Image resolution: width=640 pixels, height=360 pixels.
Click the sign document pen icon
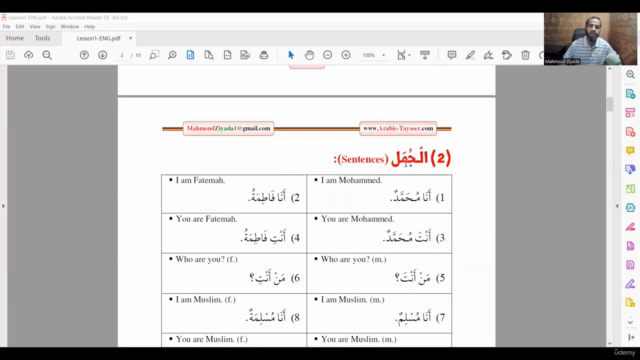[x=489, y=55]
